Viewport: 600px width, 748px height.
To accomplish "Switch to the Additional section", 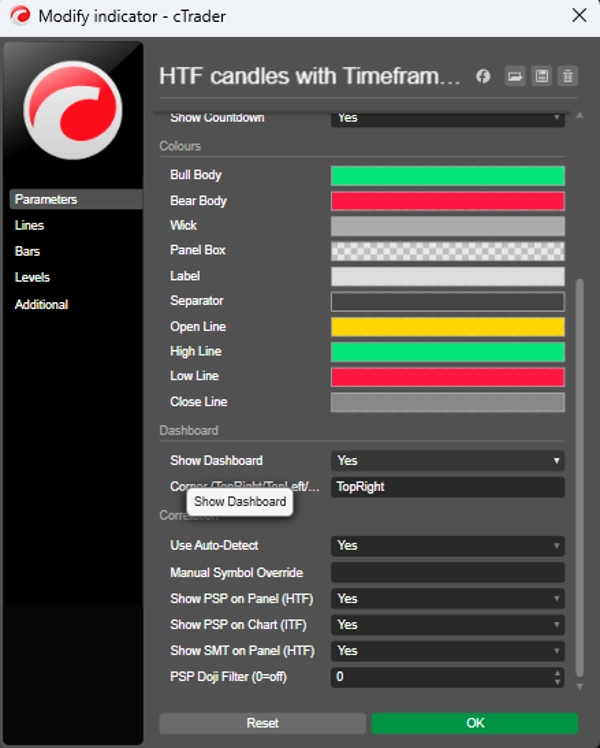I will [41, 304].
